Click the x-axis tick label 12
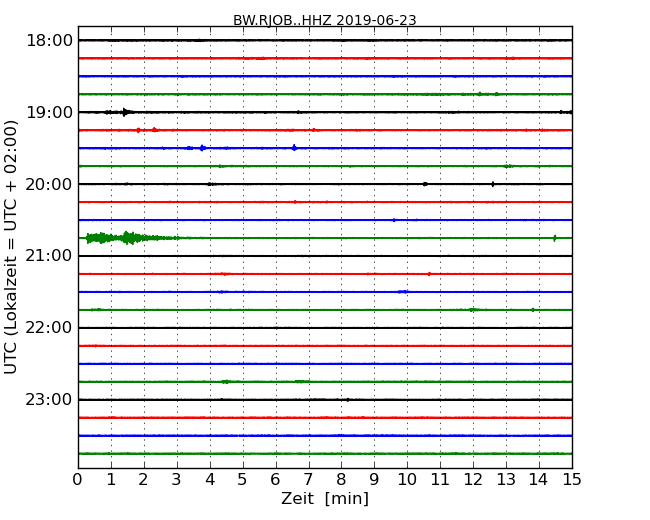The width and height of the screenshot is (650, 520). pyautogui.click(x=473, y=479)
